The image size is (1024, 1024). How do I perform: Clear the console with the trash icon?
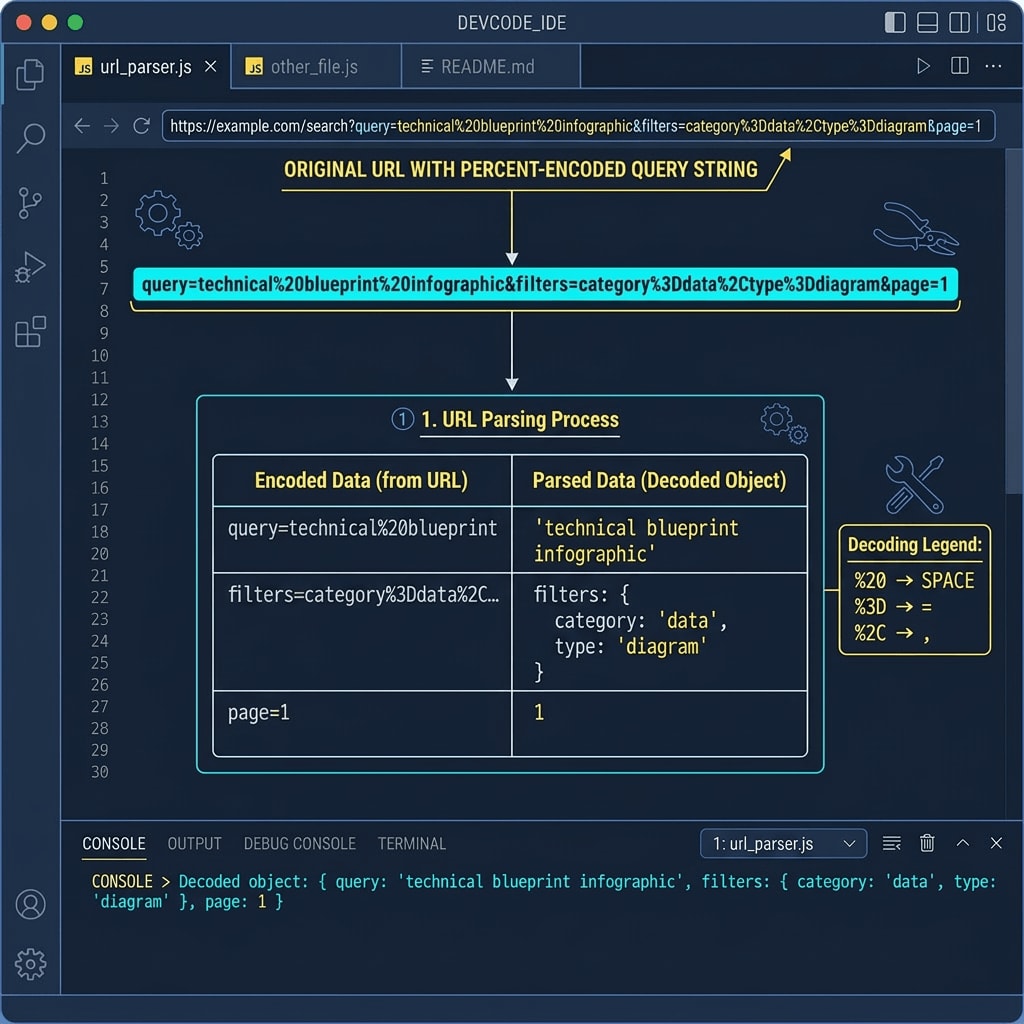926,843
